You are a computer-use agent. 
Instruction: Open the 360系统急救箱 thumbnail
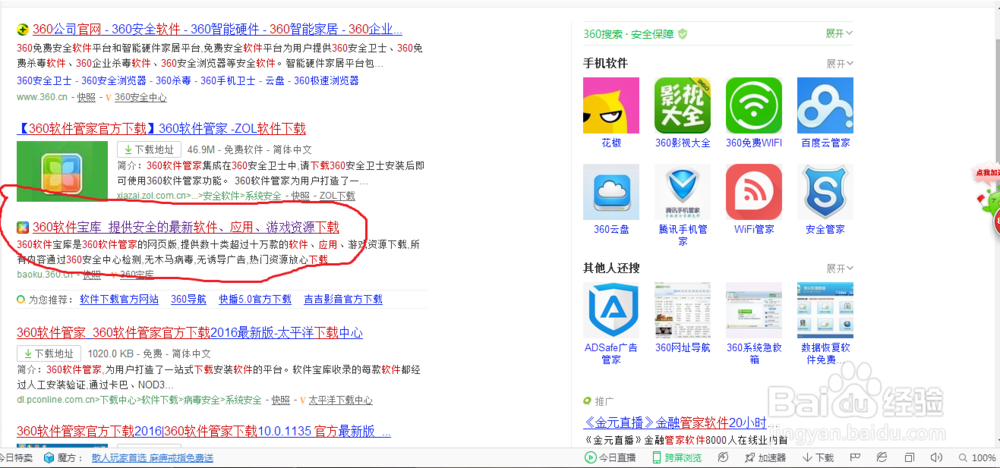(x=754, y=310)
